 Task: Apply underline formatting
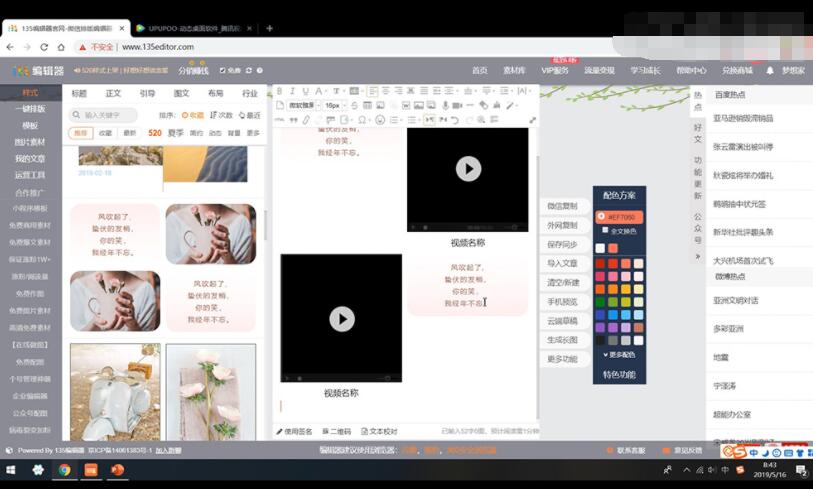(x=306, y=91)
